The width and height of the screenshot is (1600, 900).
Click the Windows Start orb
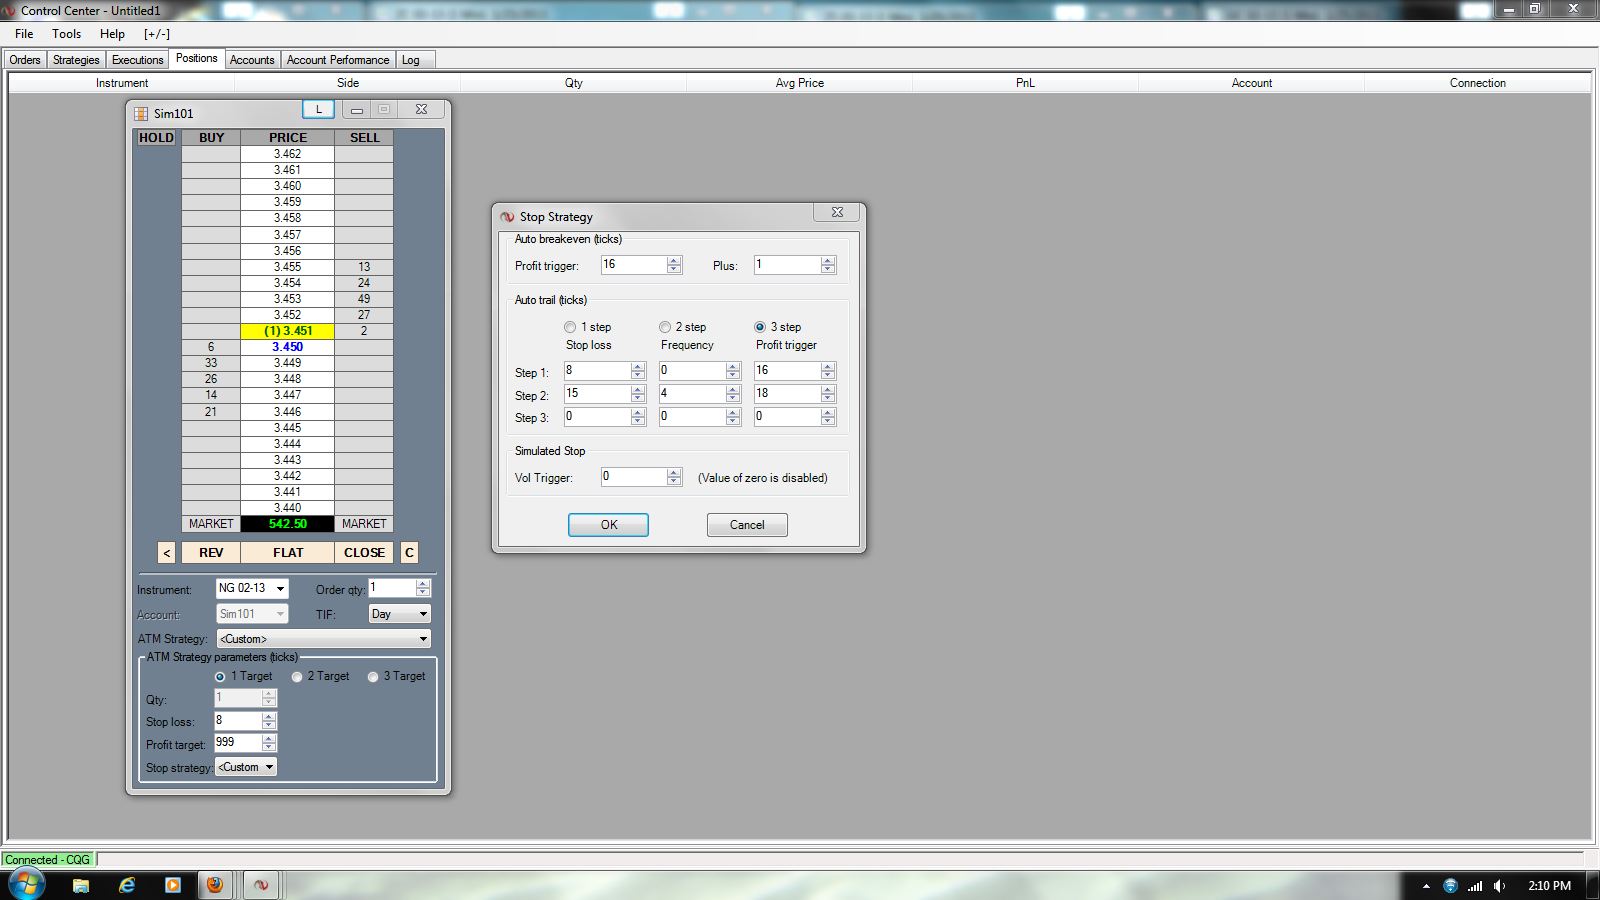[25, 884]
